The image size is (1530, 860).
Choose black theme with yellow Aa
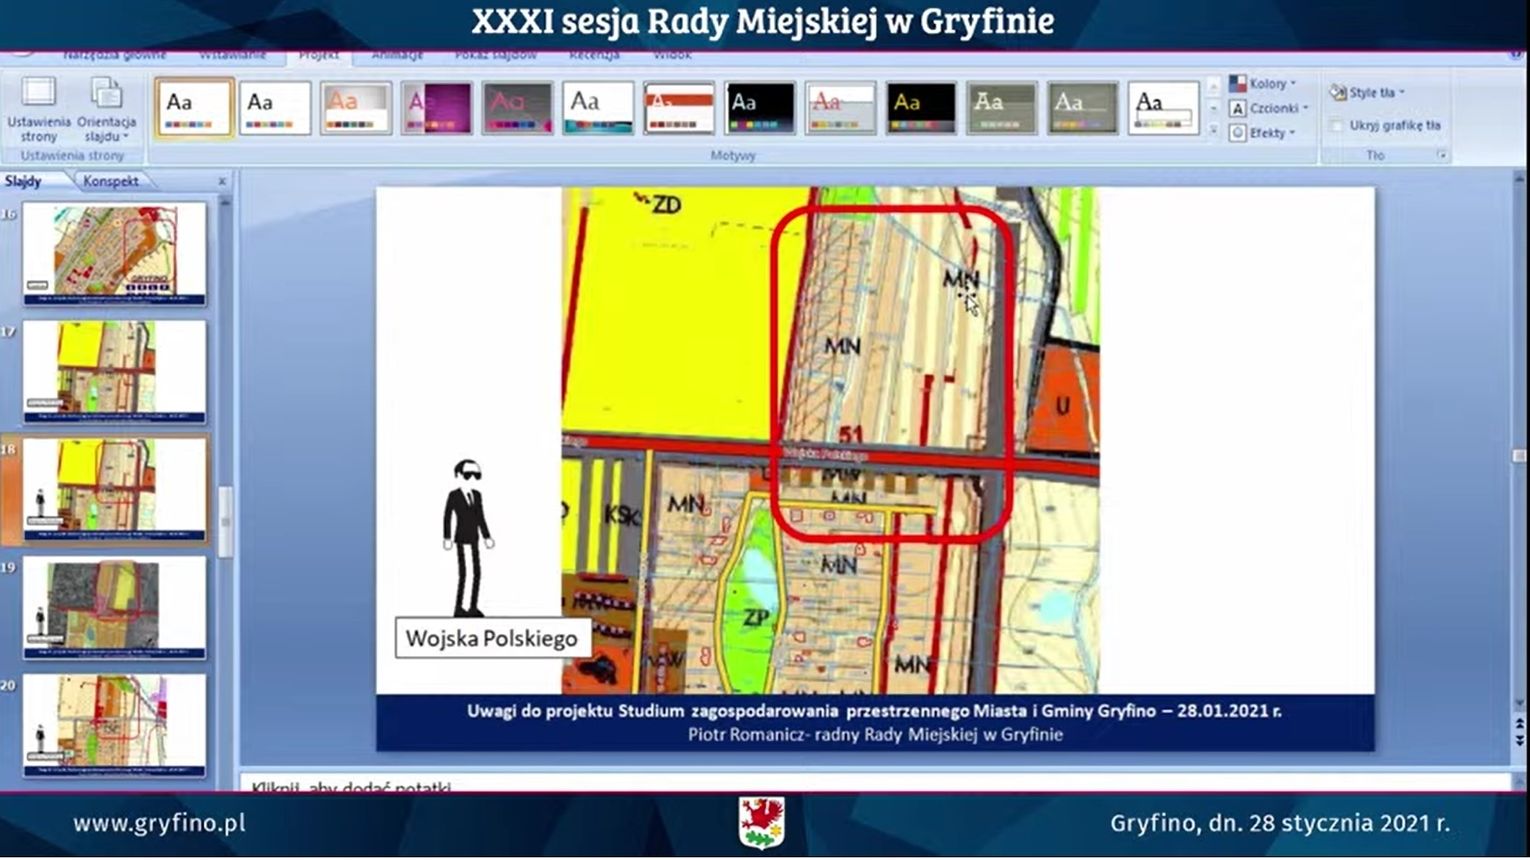click(x=920, y=108)
